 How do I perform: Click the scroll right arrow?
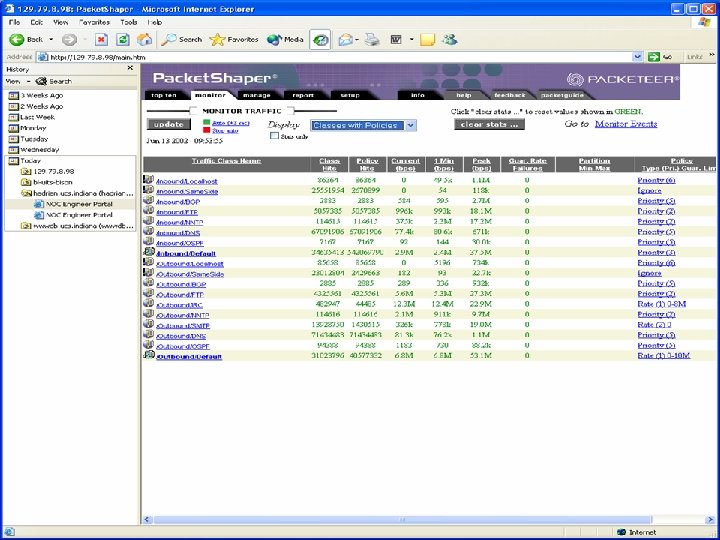click(711, 519)
